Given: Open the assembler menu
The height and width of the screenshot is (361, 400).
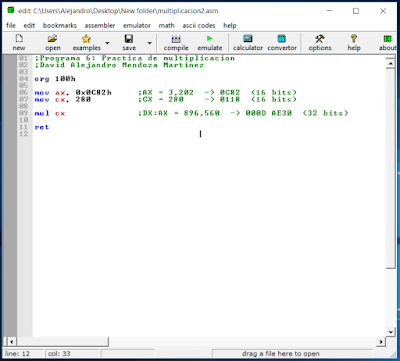Looking at the screenshot, I should tap(100, 25).
